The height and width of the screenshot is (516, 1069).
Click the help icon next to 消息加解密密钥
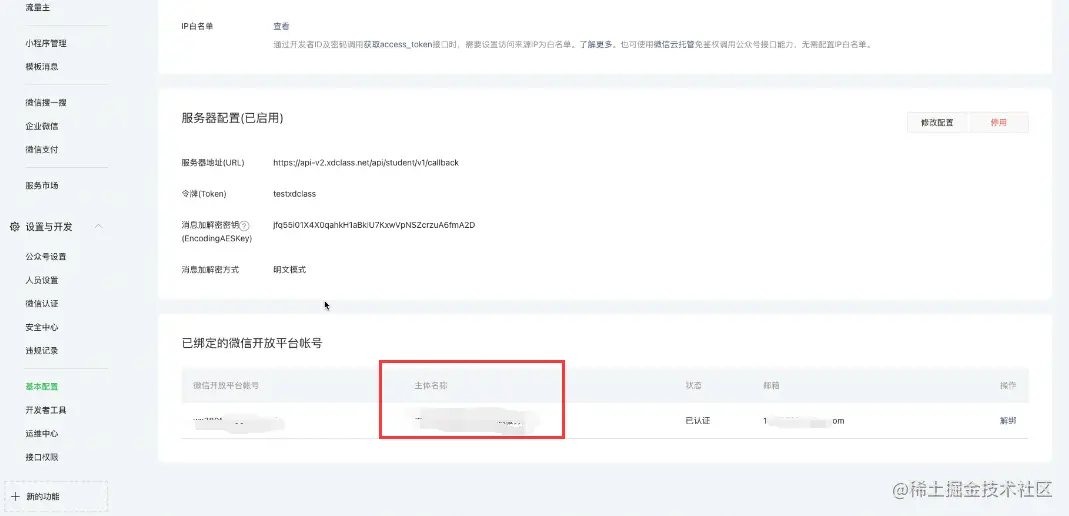click(245, 226)
